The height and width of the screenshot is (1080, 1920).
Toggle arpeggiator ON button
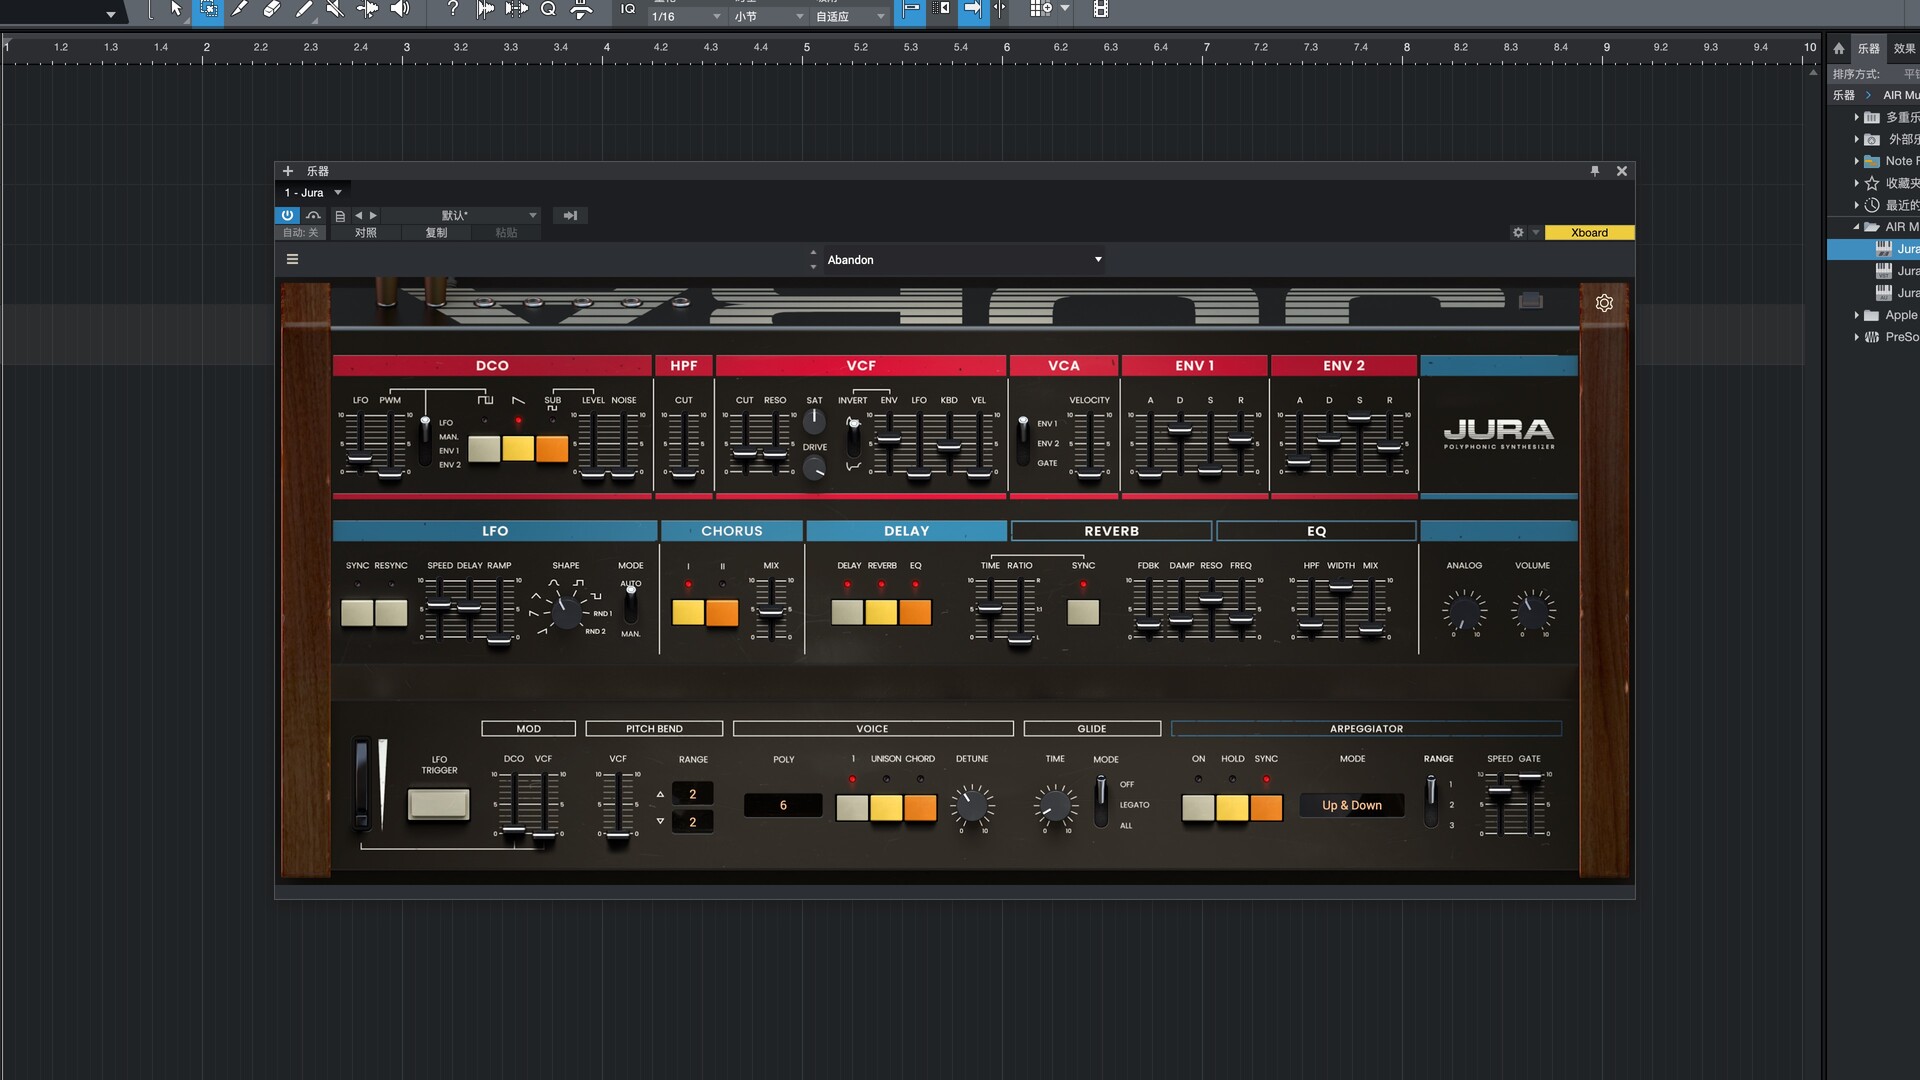pos(1197,808)
